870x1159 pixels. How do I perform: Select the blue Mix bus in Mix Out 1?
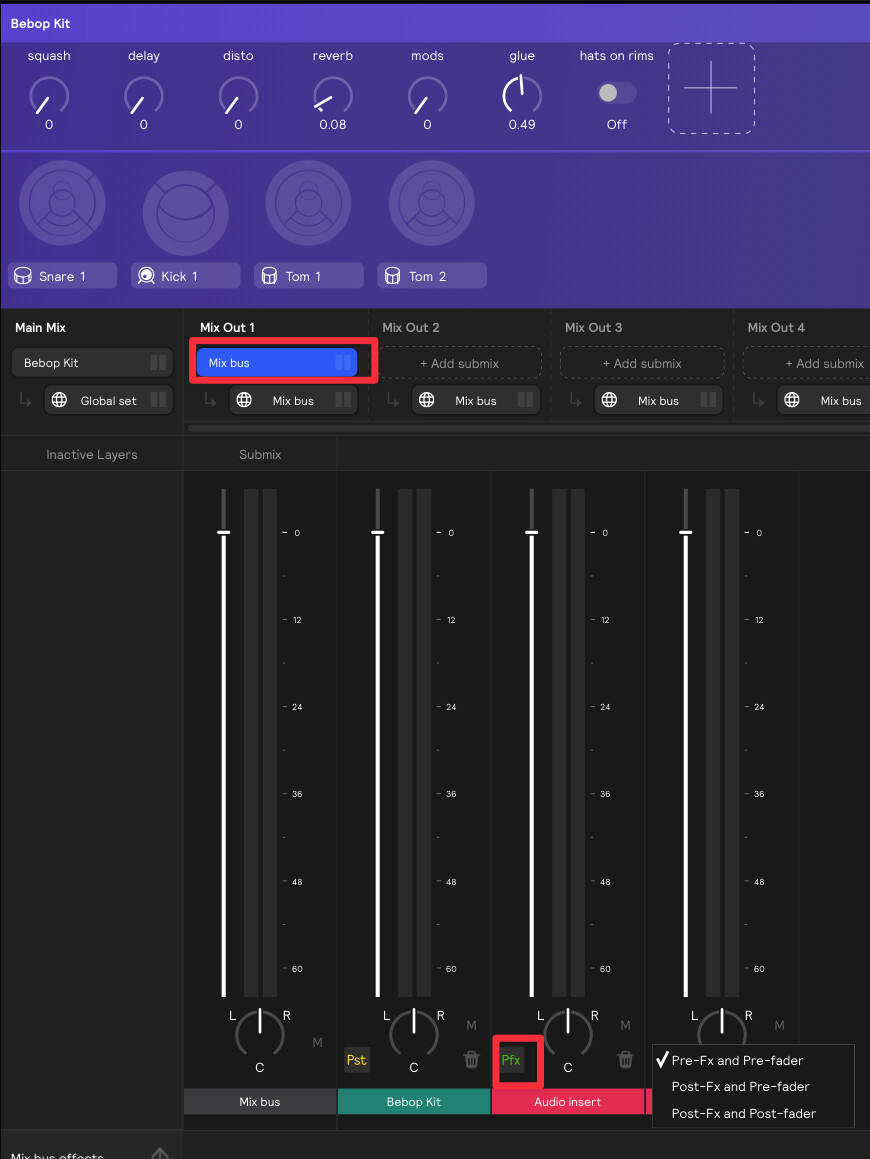(x=276, y=363)
